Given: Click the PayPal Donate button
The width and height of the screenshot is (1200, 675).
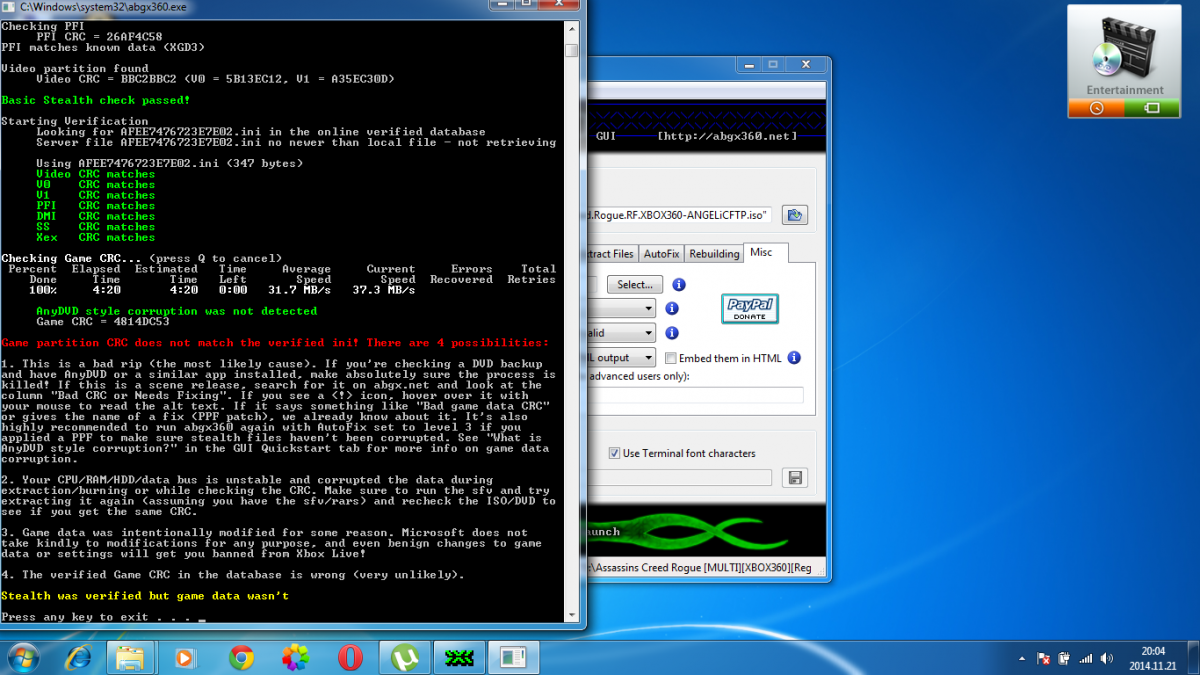Looking at the screenshot, I should pyautogui.click(x=749, y=309).
